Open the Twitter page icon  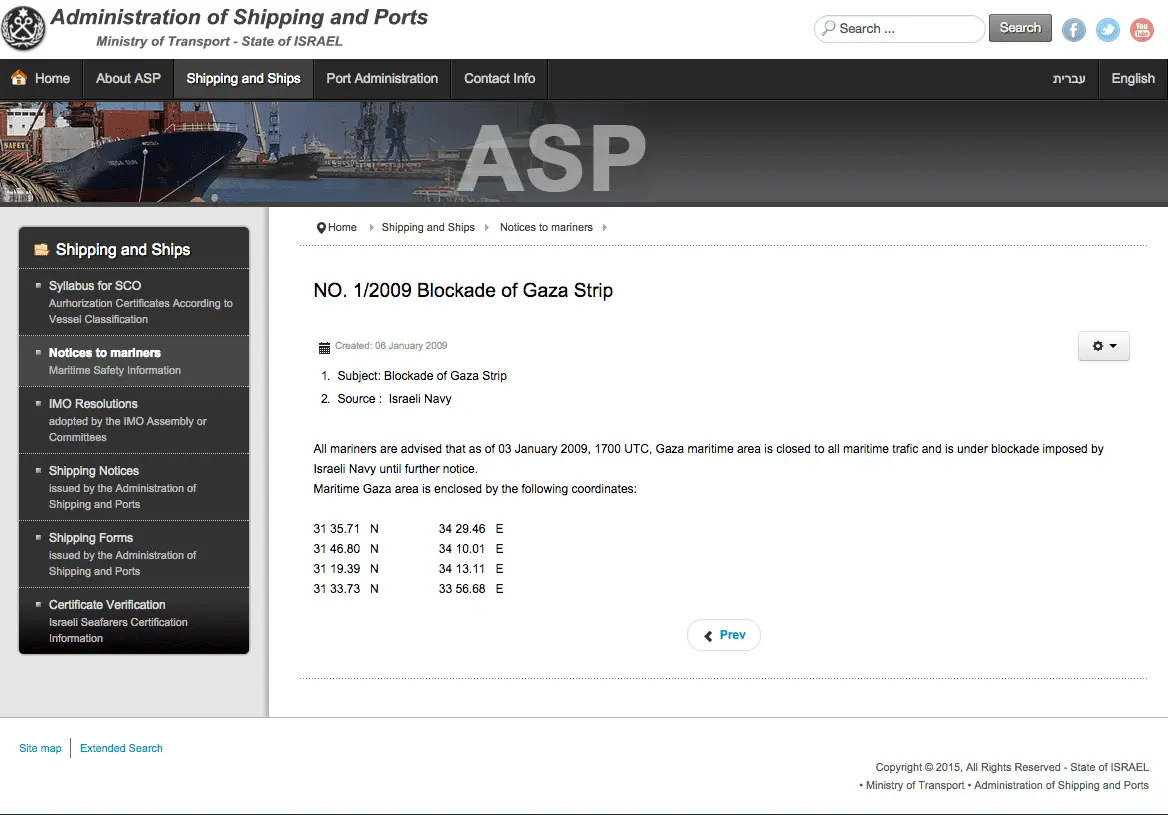click(x=1107, y=30)
